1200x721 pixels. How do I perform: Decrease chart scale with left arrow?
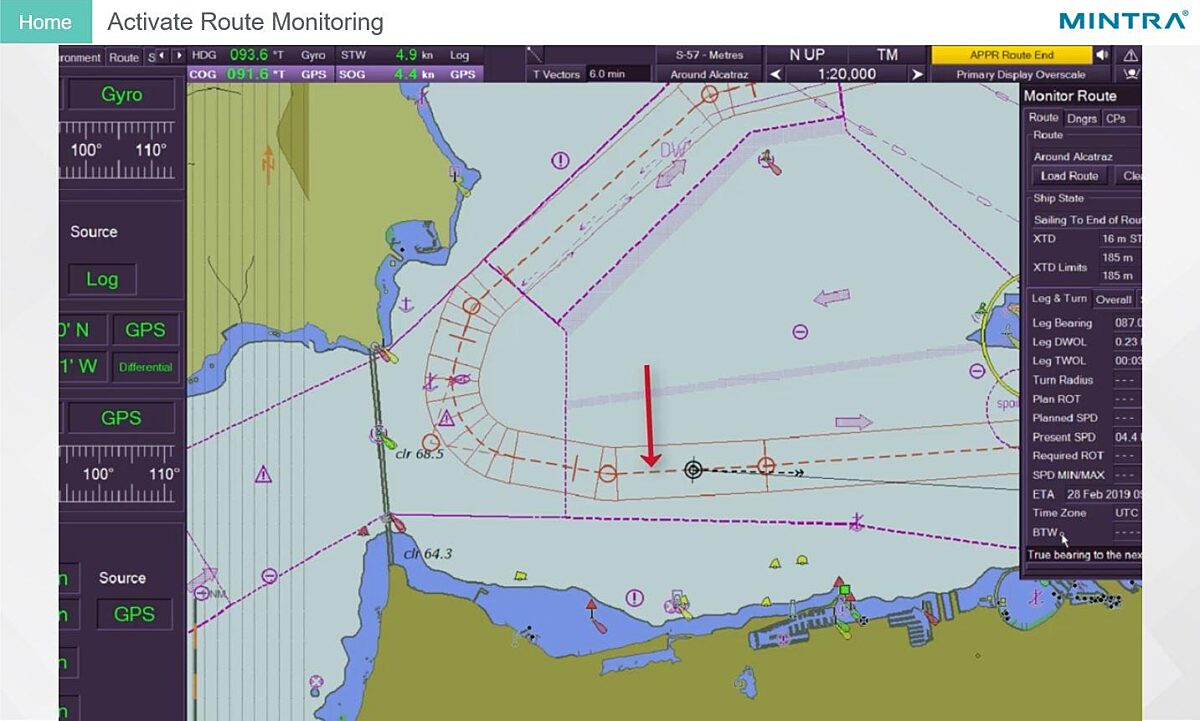[776, 74]
